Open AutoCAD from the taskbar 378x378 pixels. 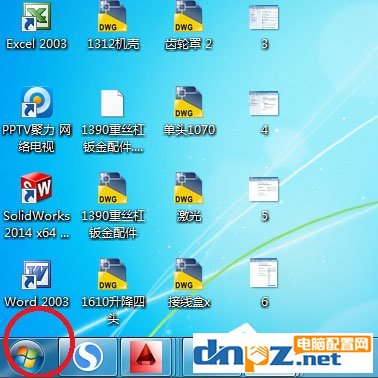point(145,358)
